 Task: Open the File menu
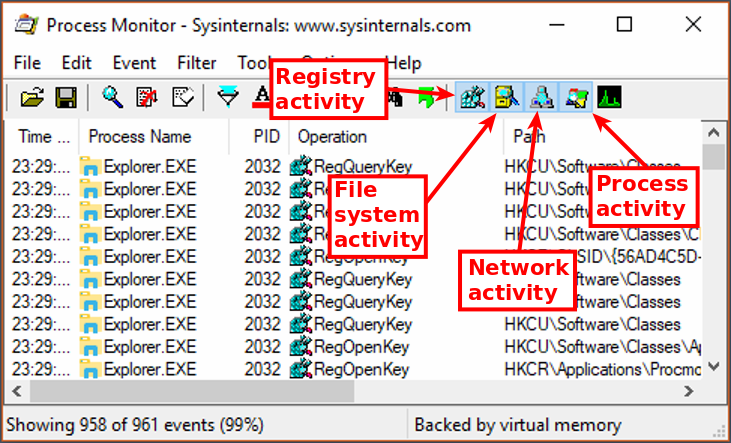tap(28, 62)
